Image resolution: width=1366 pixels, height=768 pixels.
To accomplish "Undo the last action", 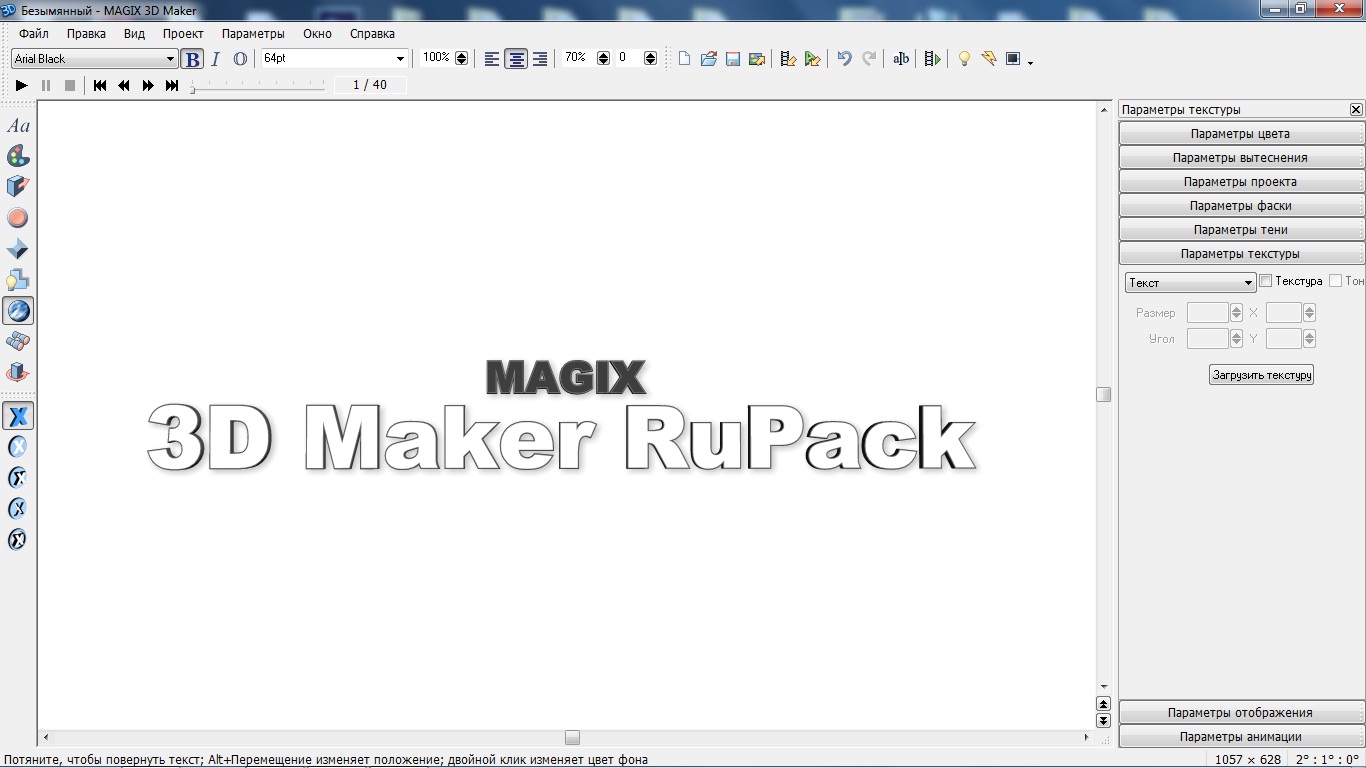I will [x=844, y=59].
